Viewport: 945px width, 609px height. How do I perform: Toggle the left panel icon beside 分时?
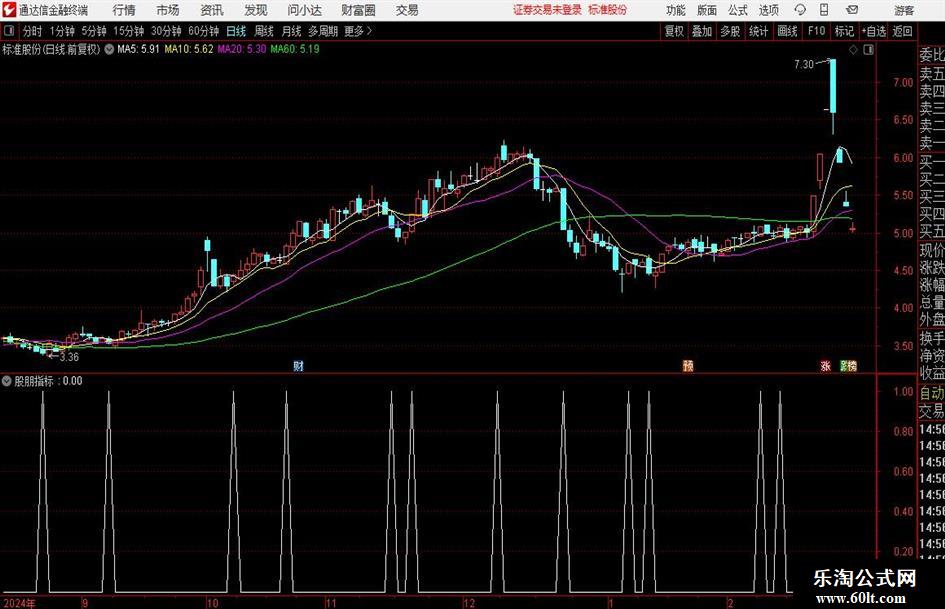(x=9, y=31)
